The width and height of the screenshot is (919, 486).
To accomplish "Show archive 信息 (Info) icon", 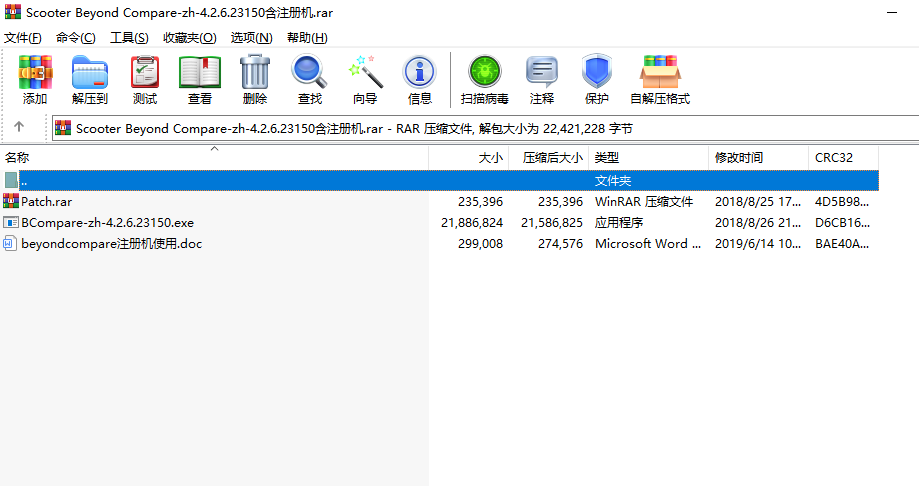I will pyautogui.click(x=420, y=73).
